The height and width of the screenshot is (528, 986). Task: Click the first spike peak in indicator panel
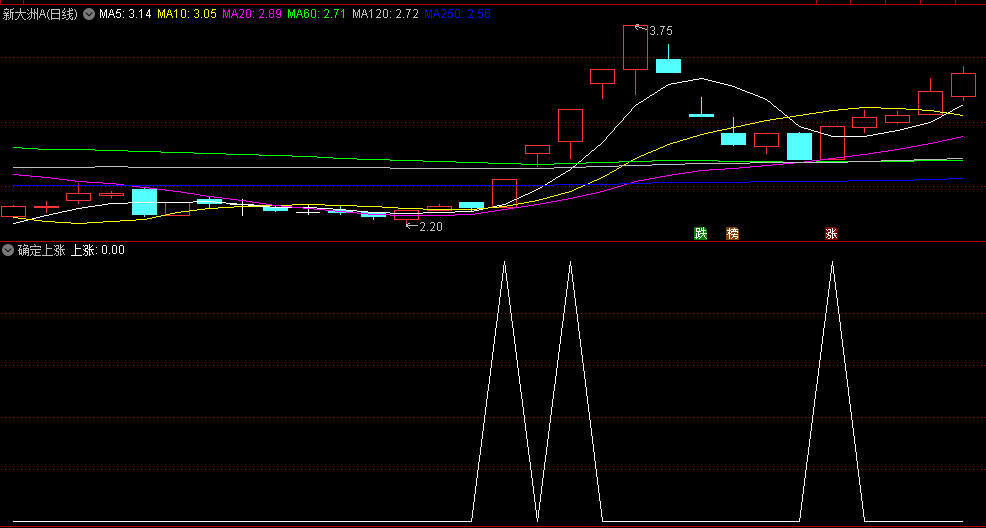(504, 262)
